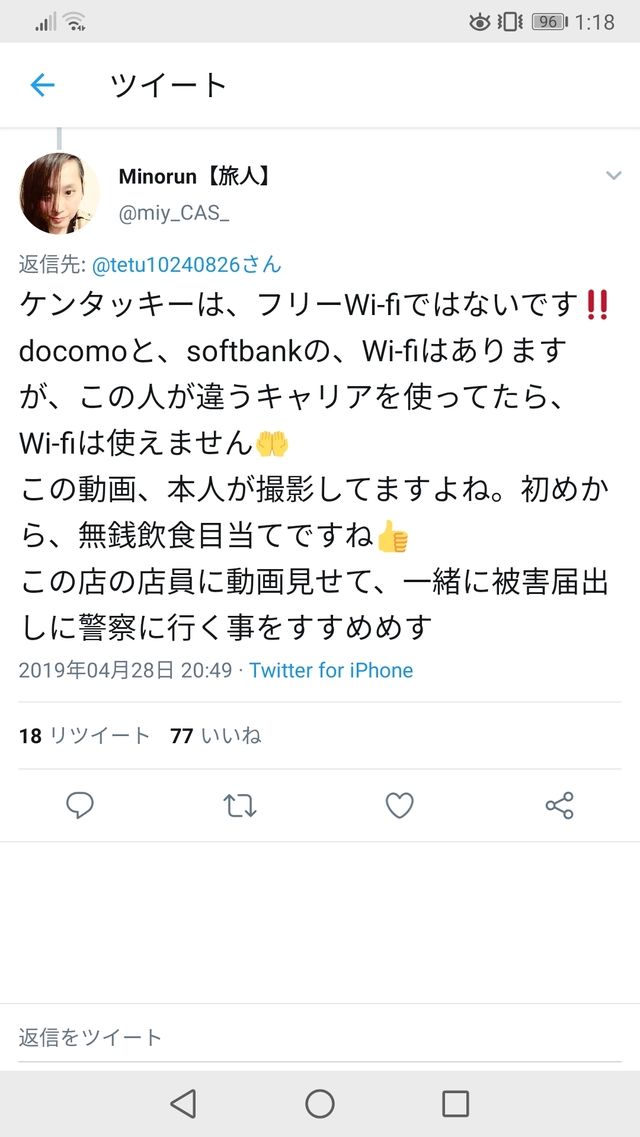Tap the 返信をツイート reply field
640x1137 pixels.
coord(320,1037)
